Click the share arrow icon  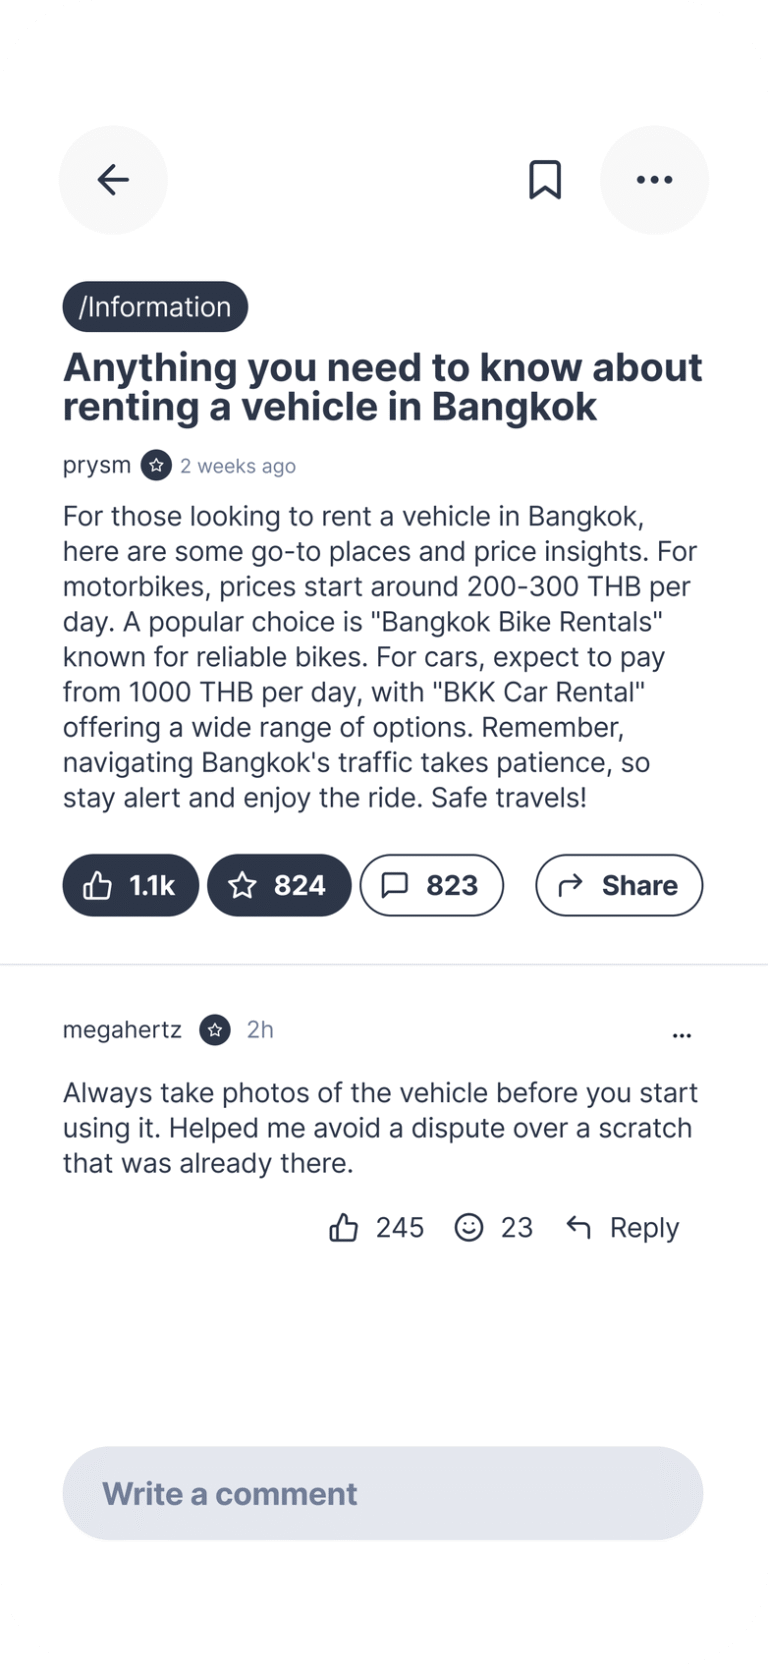[571, 885]
